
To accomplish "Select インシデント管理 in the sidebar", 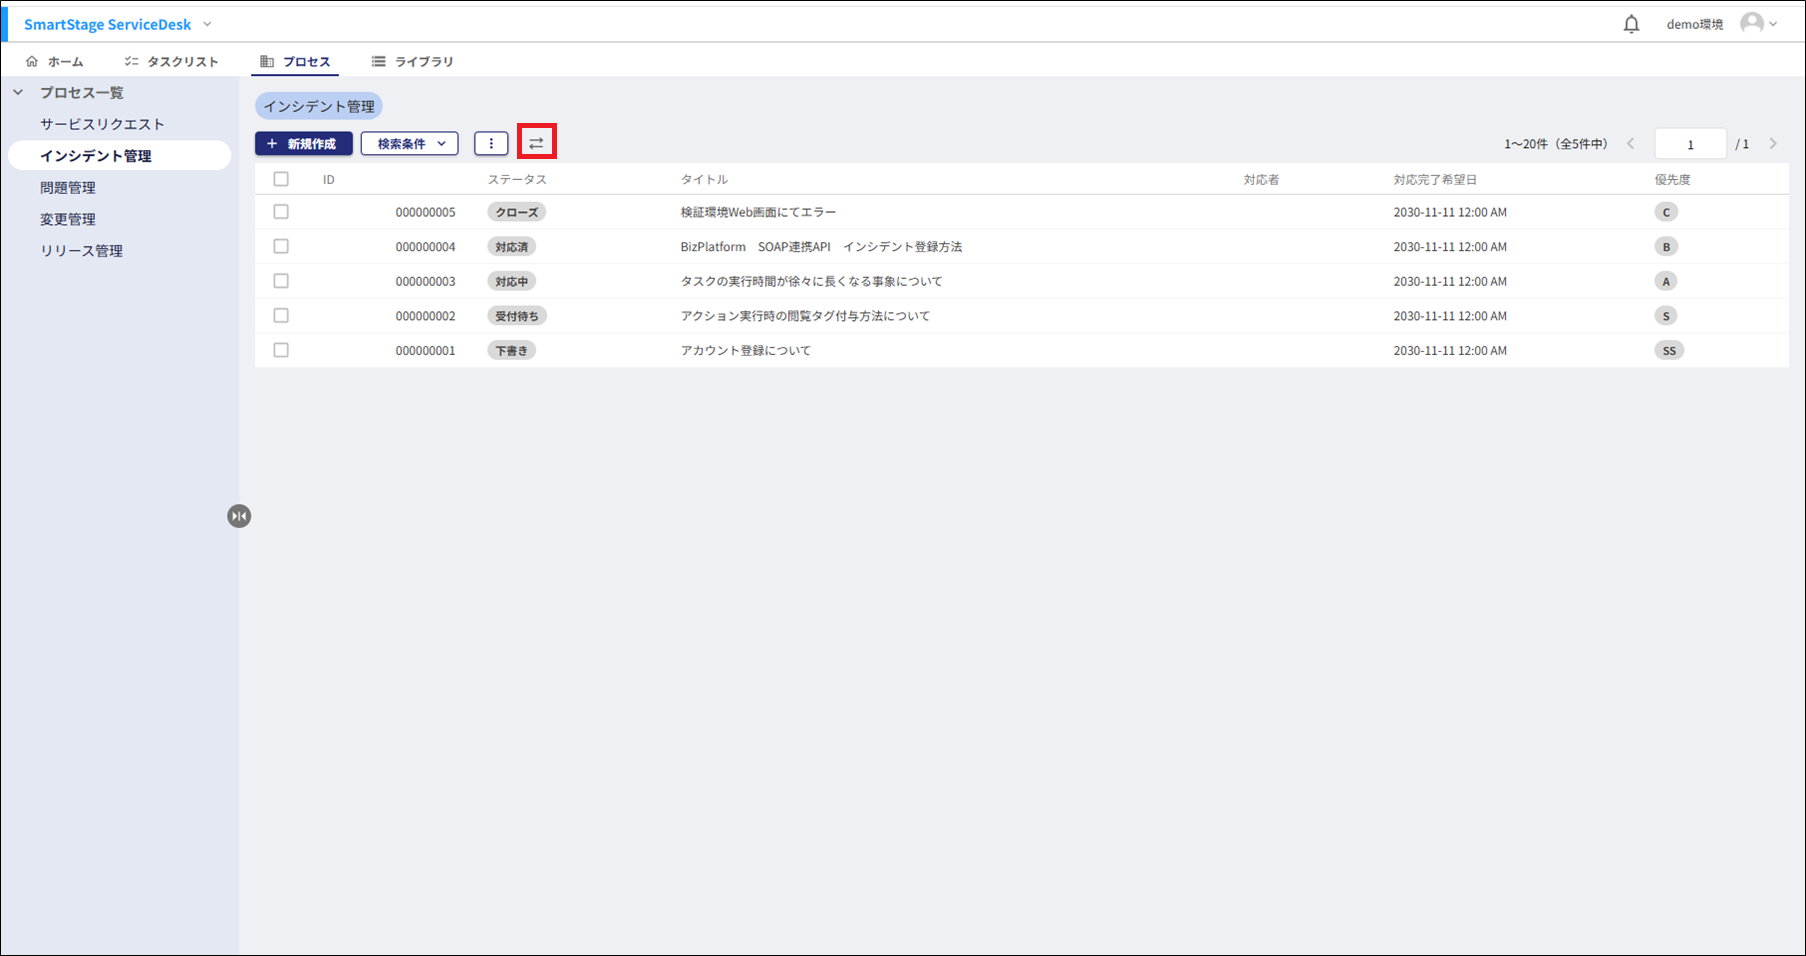I will point(119,155).
